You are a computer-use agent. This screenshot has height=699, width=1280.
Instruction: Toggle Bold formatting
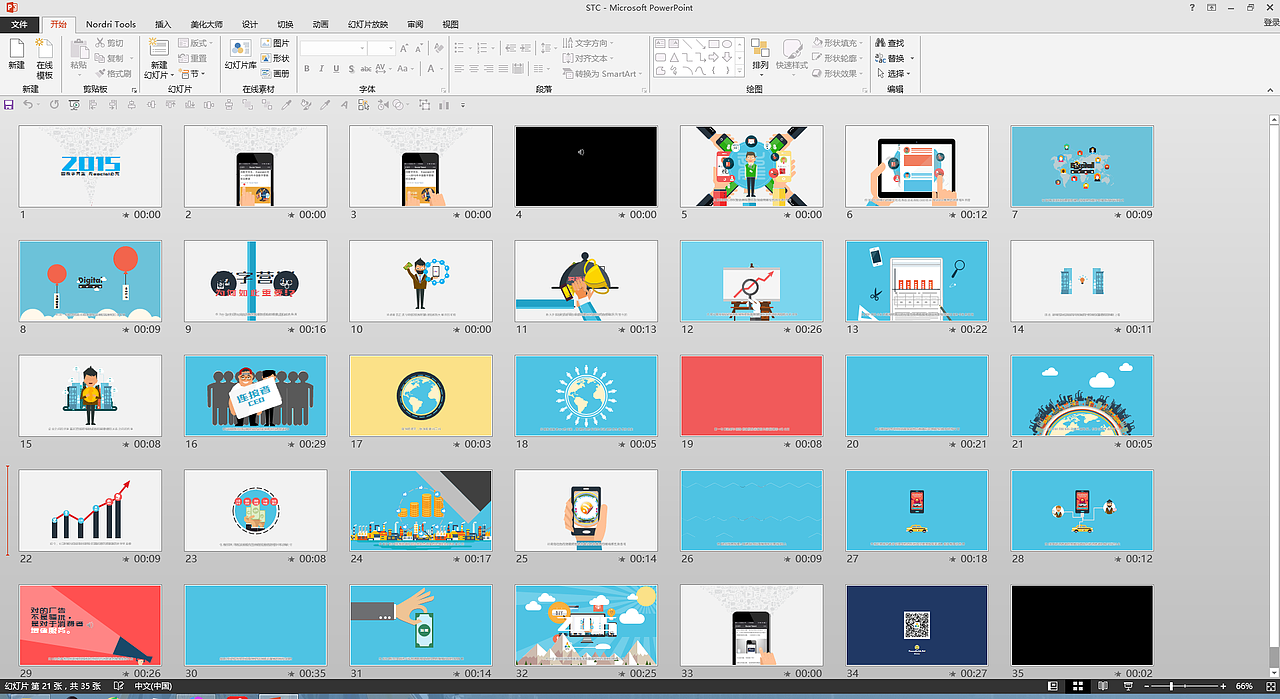click(x=307, y=69)
